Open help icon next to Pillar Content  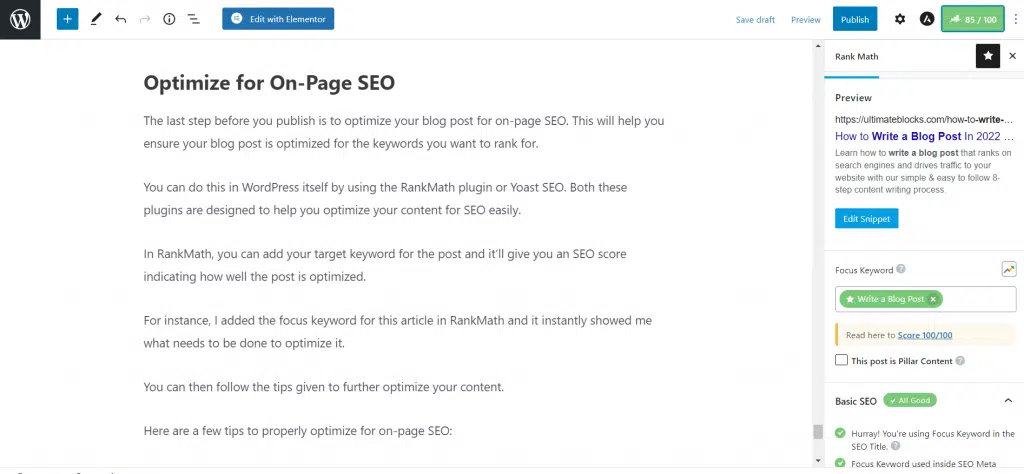(959, 360)
